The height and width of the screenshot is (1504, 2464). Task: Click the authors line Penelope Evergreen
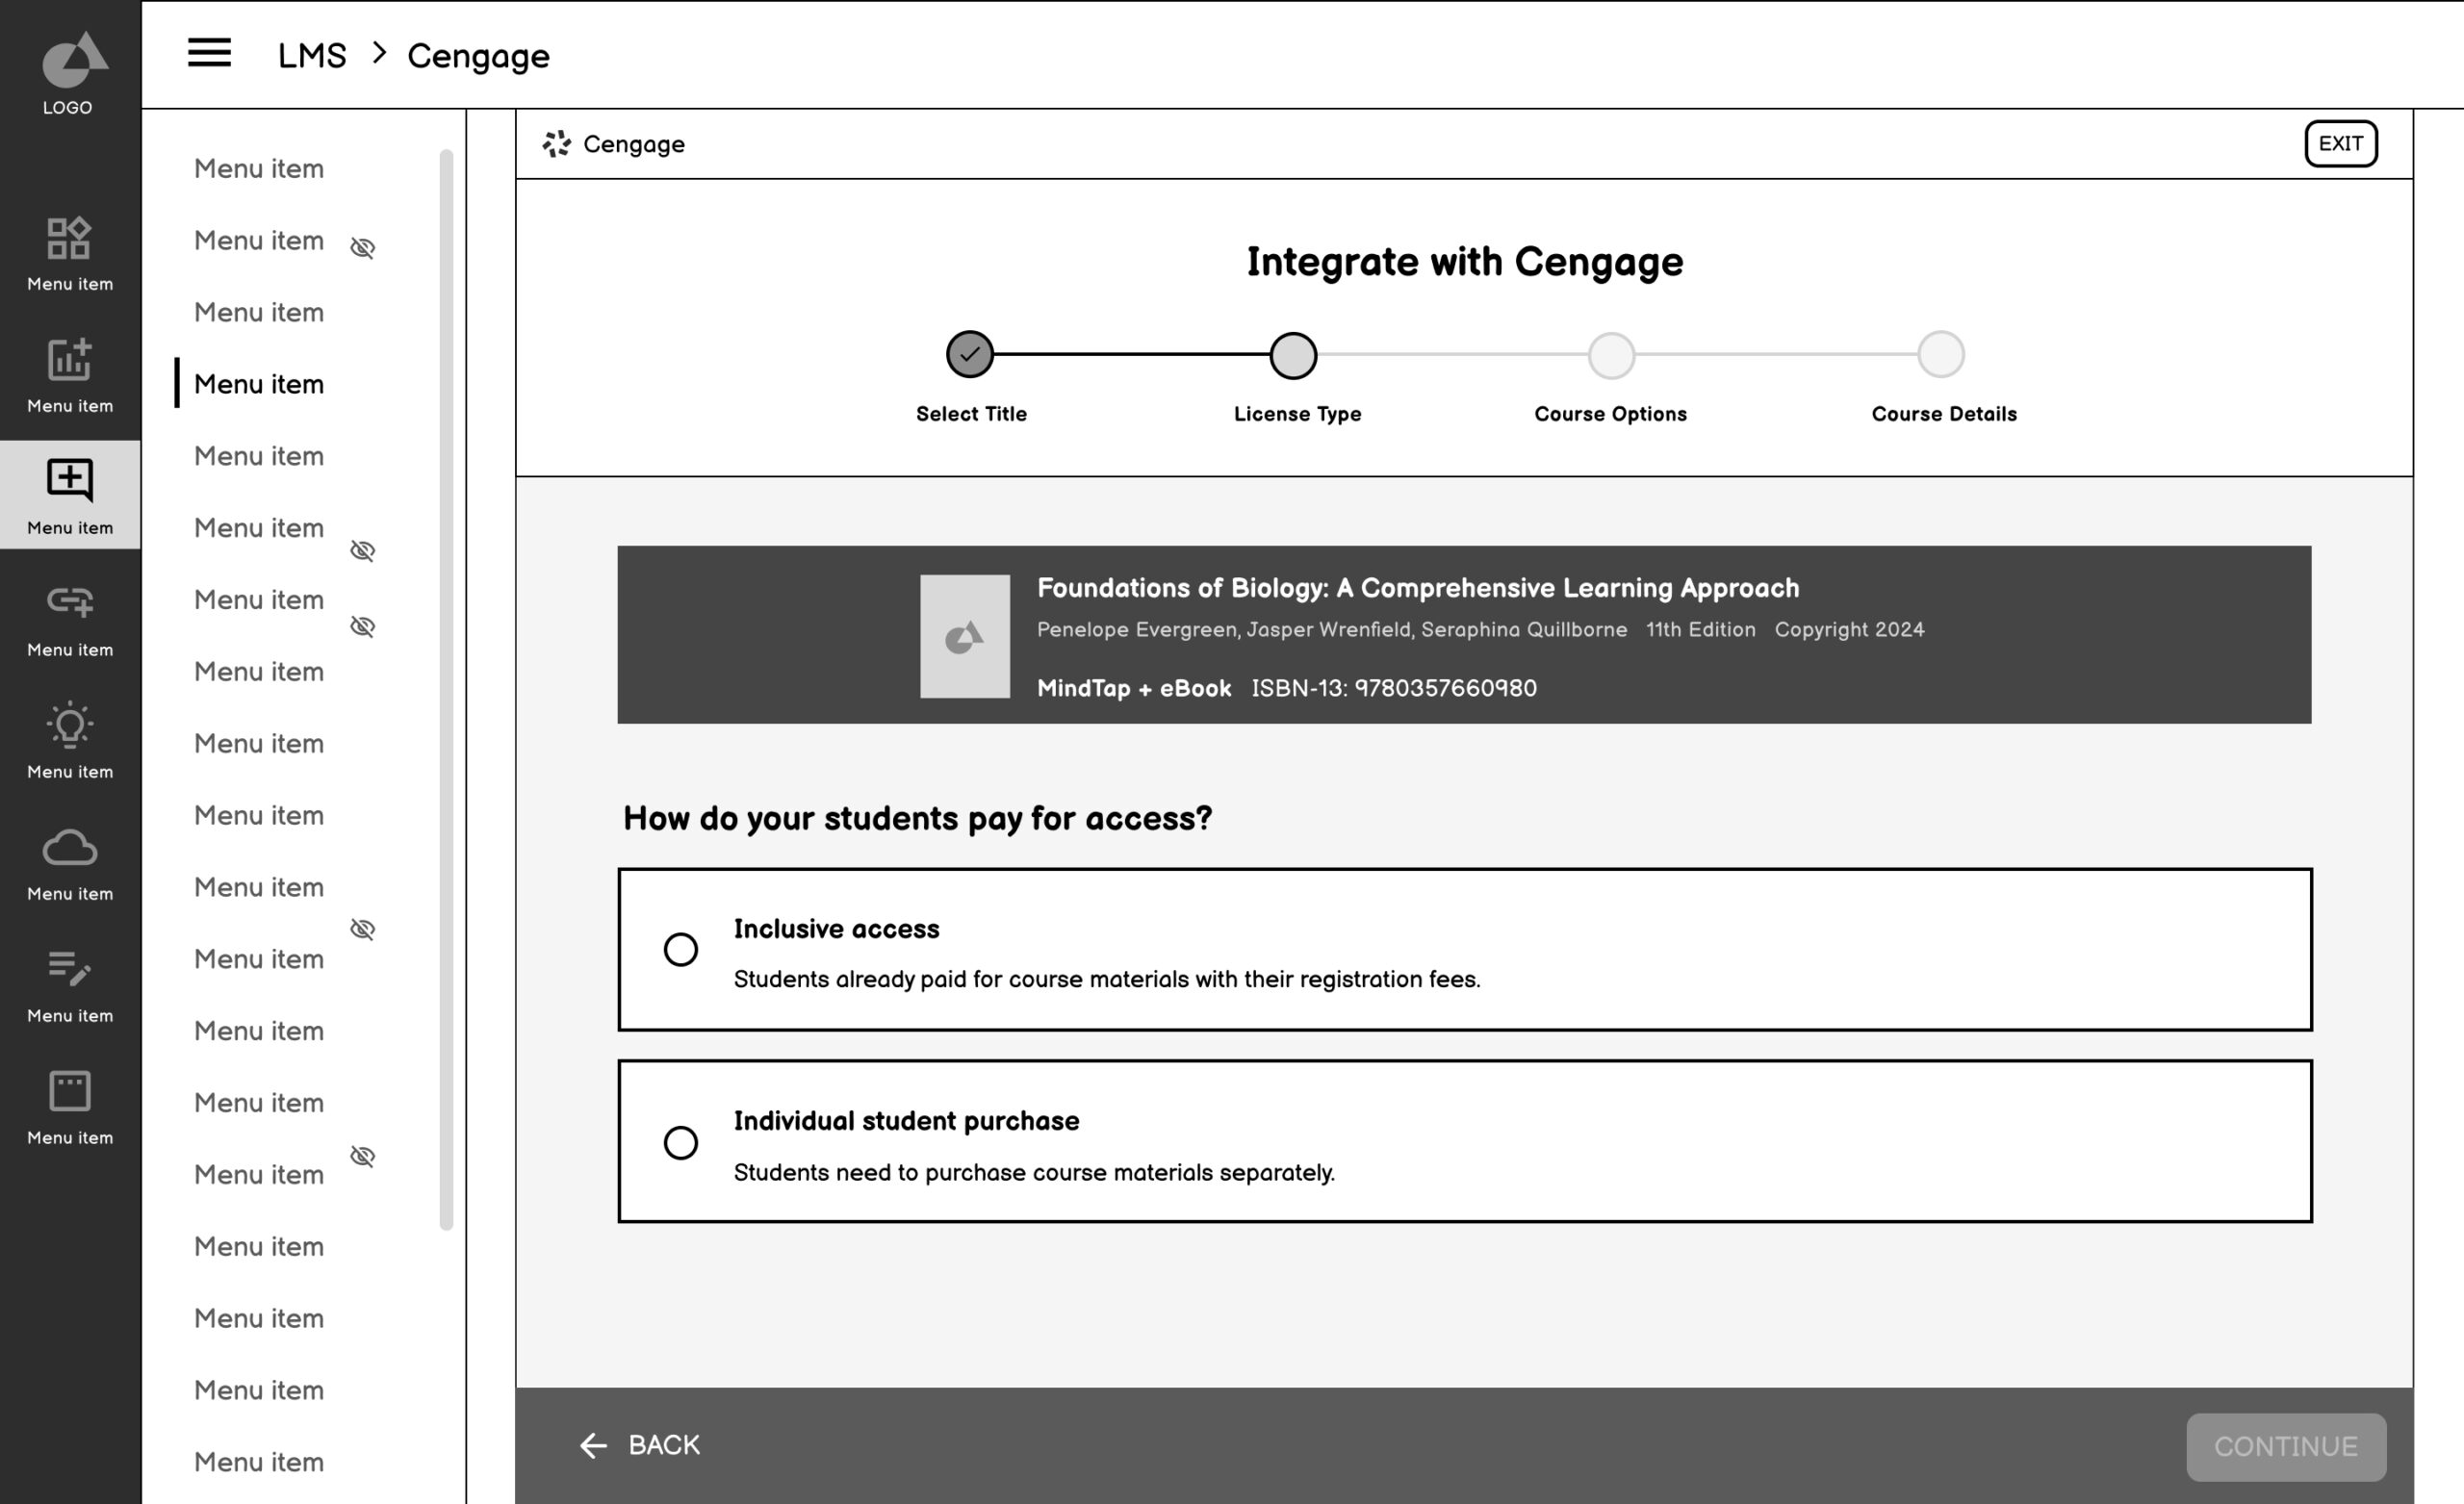1332,630
